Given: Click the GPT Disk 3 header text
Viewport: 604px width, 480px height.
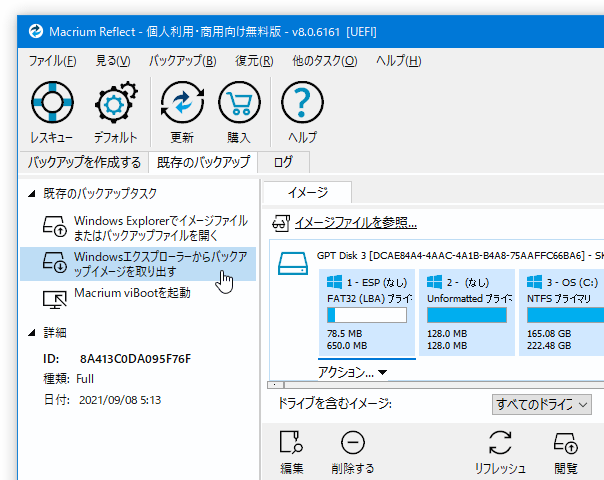Looking at the screenshot, I should tap(460, 255).
